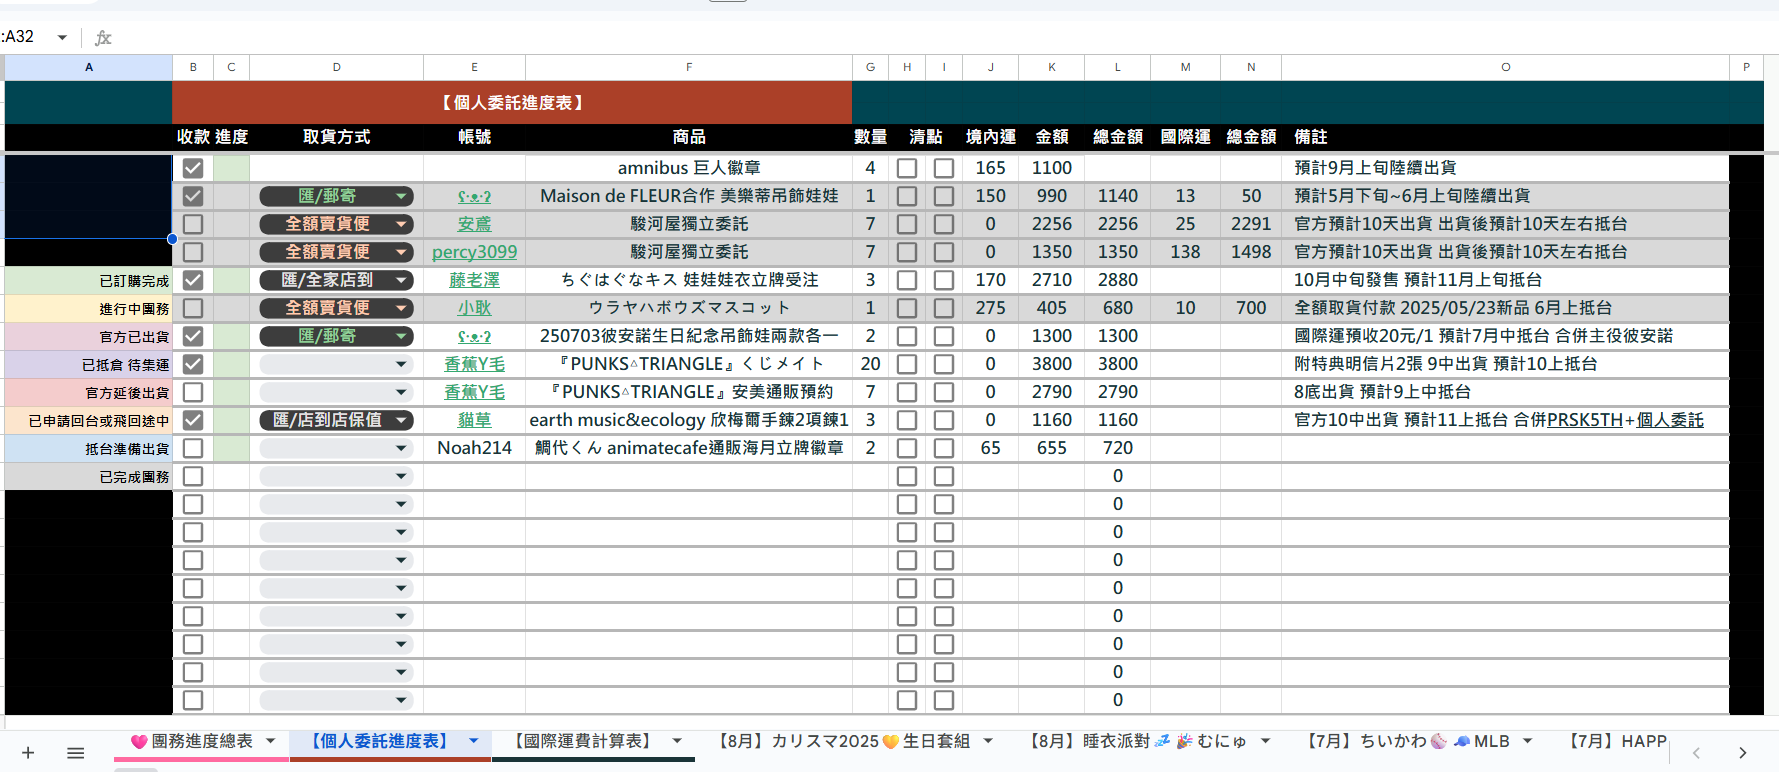Expand the 匯/全家店到 pickup method dropdown
1779x772 pixels.
(401, 280)
